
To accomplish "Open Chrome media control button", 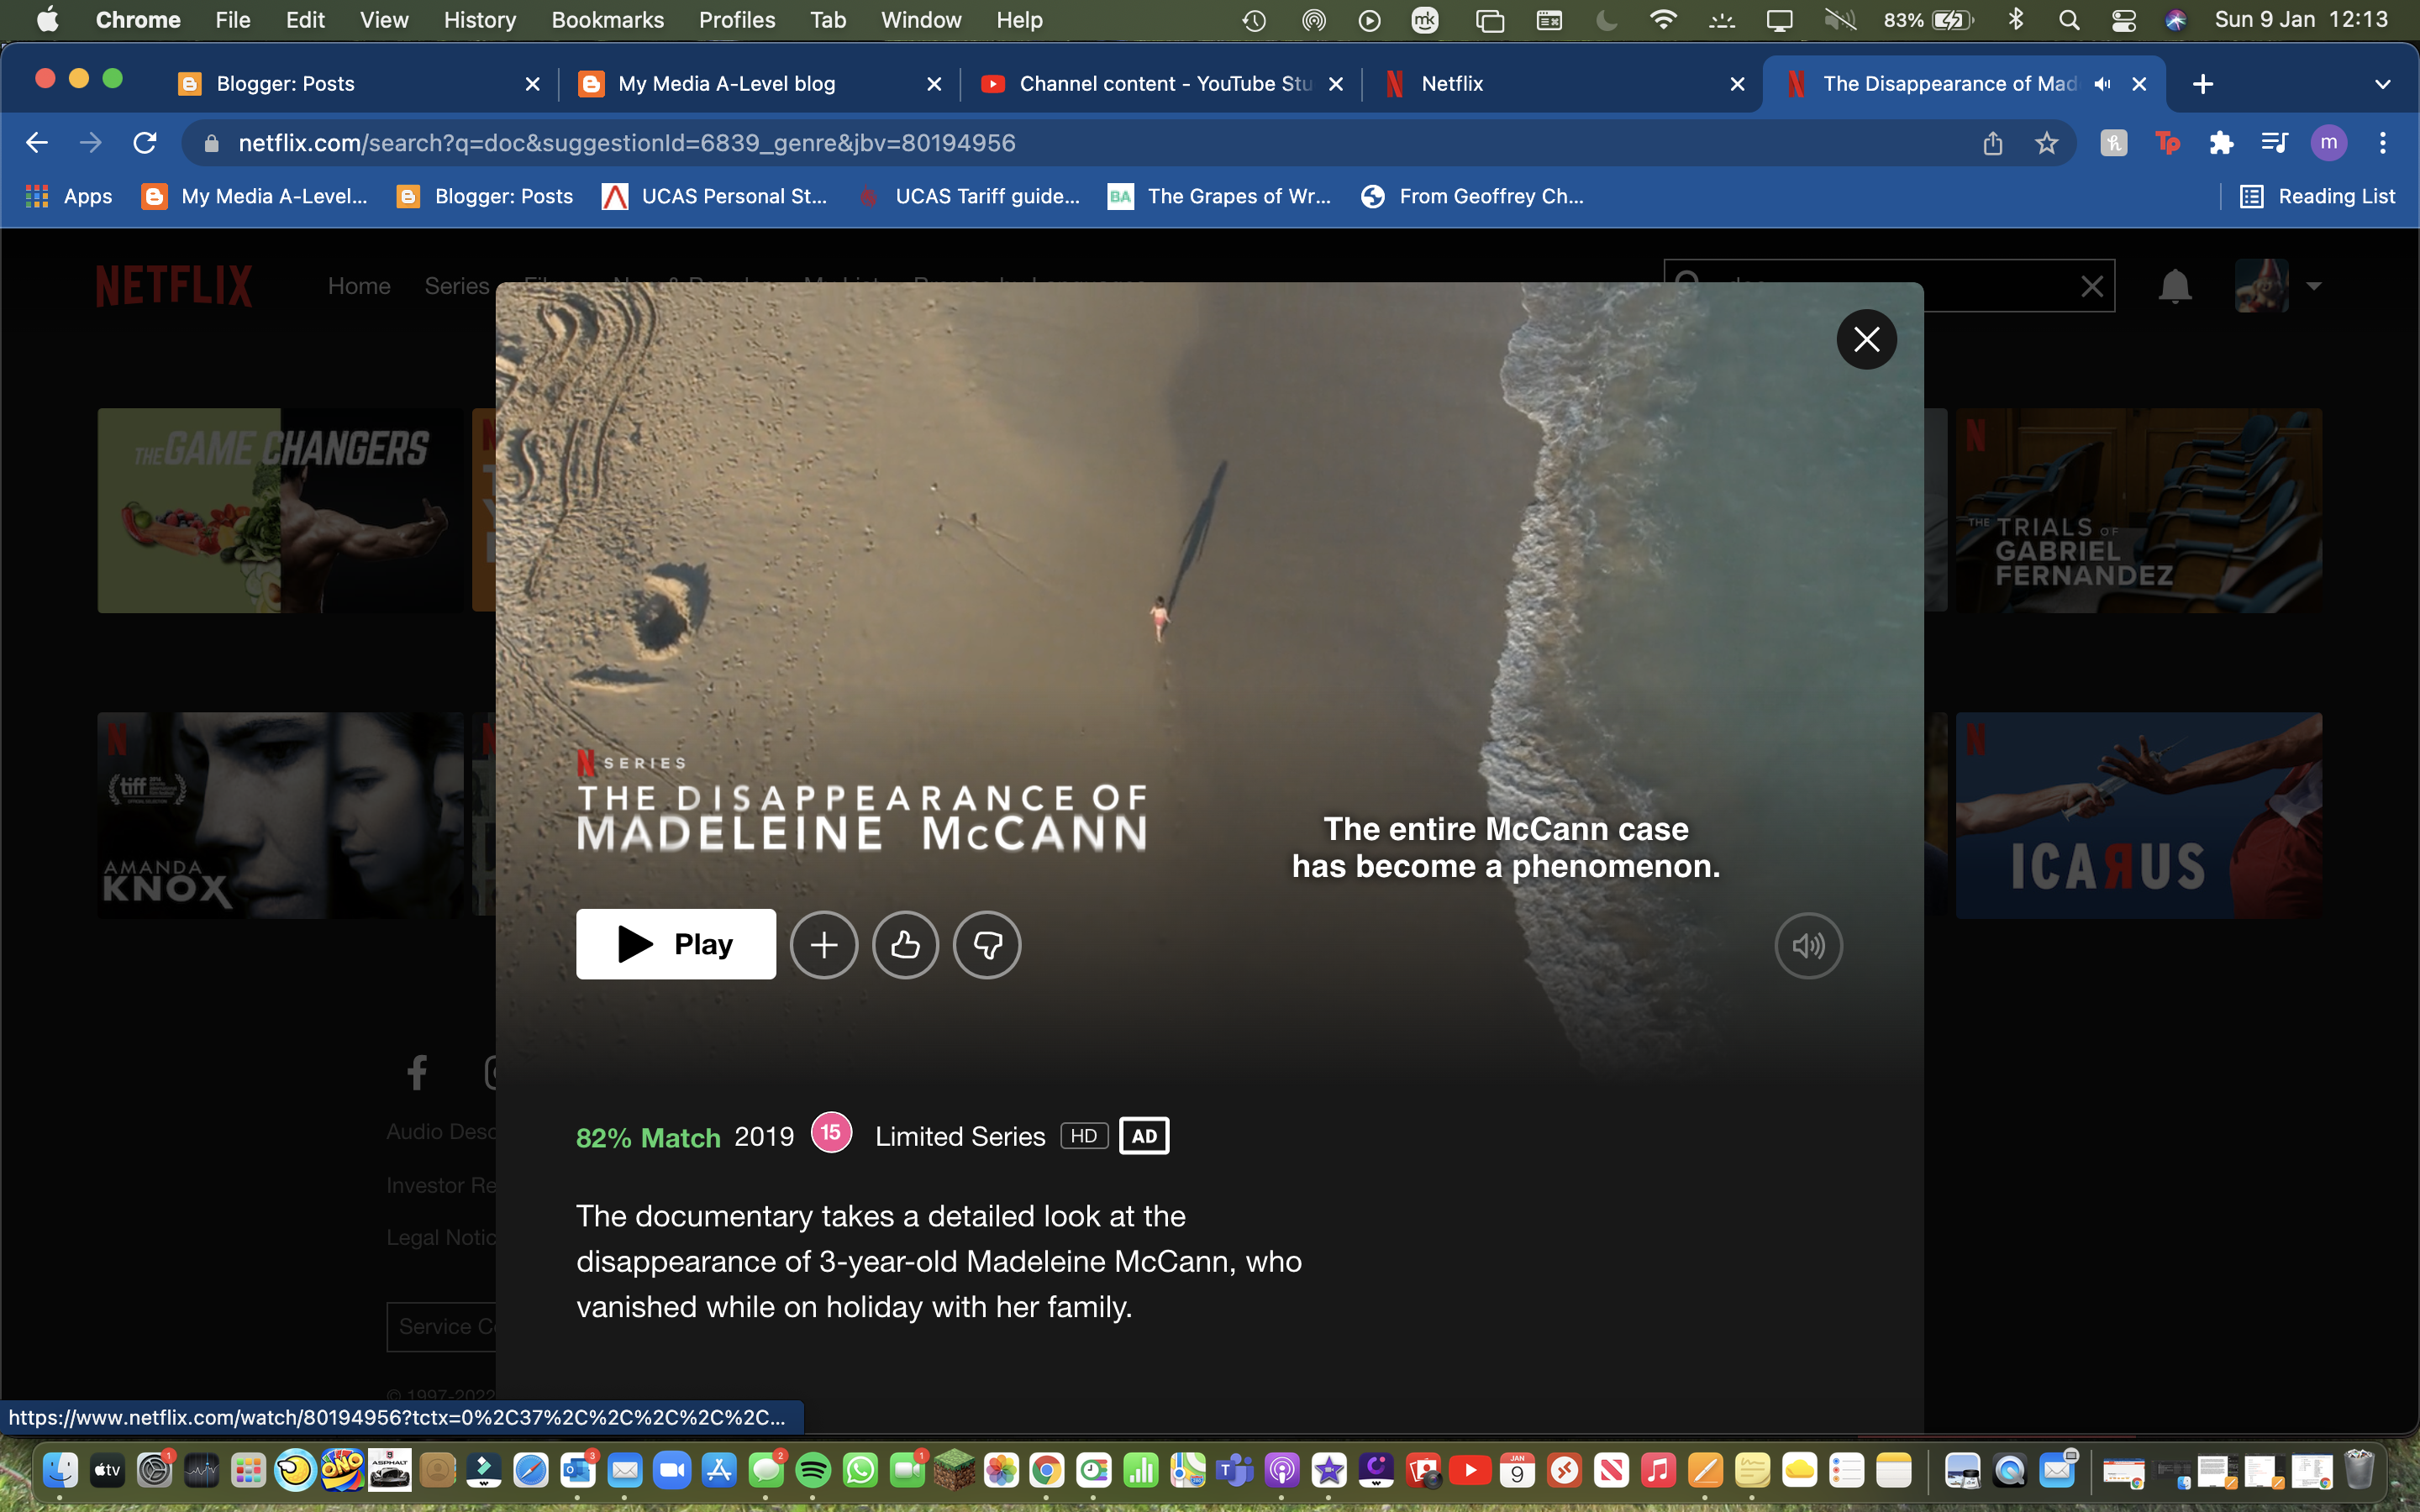I will [2274, 143].
